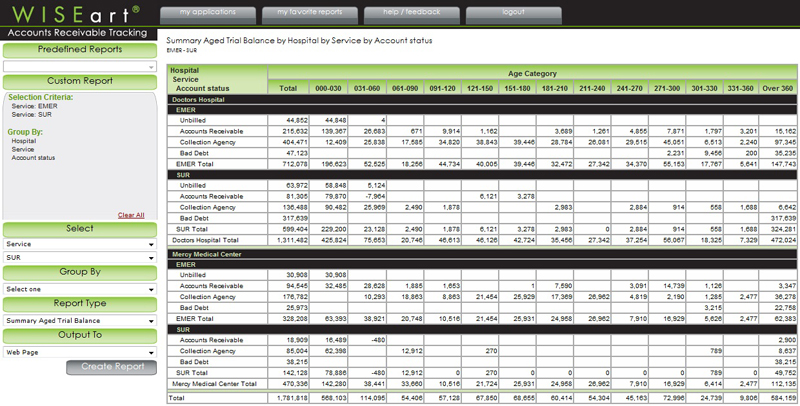Open the Web Page output dropdown
800x406 pixels.
[x=80, y=352]
